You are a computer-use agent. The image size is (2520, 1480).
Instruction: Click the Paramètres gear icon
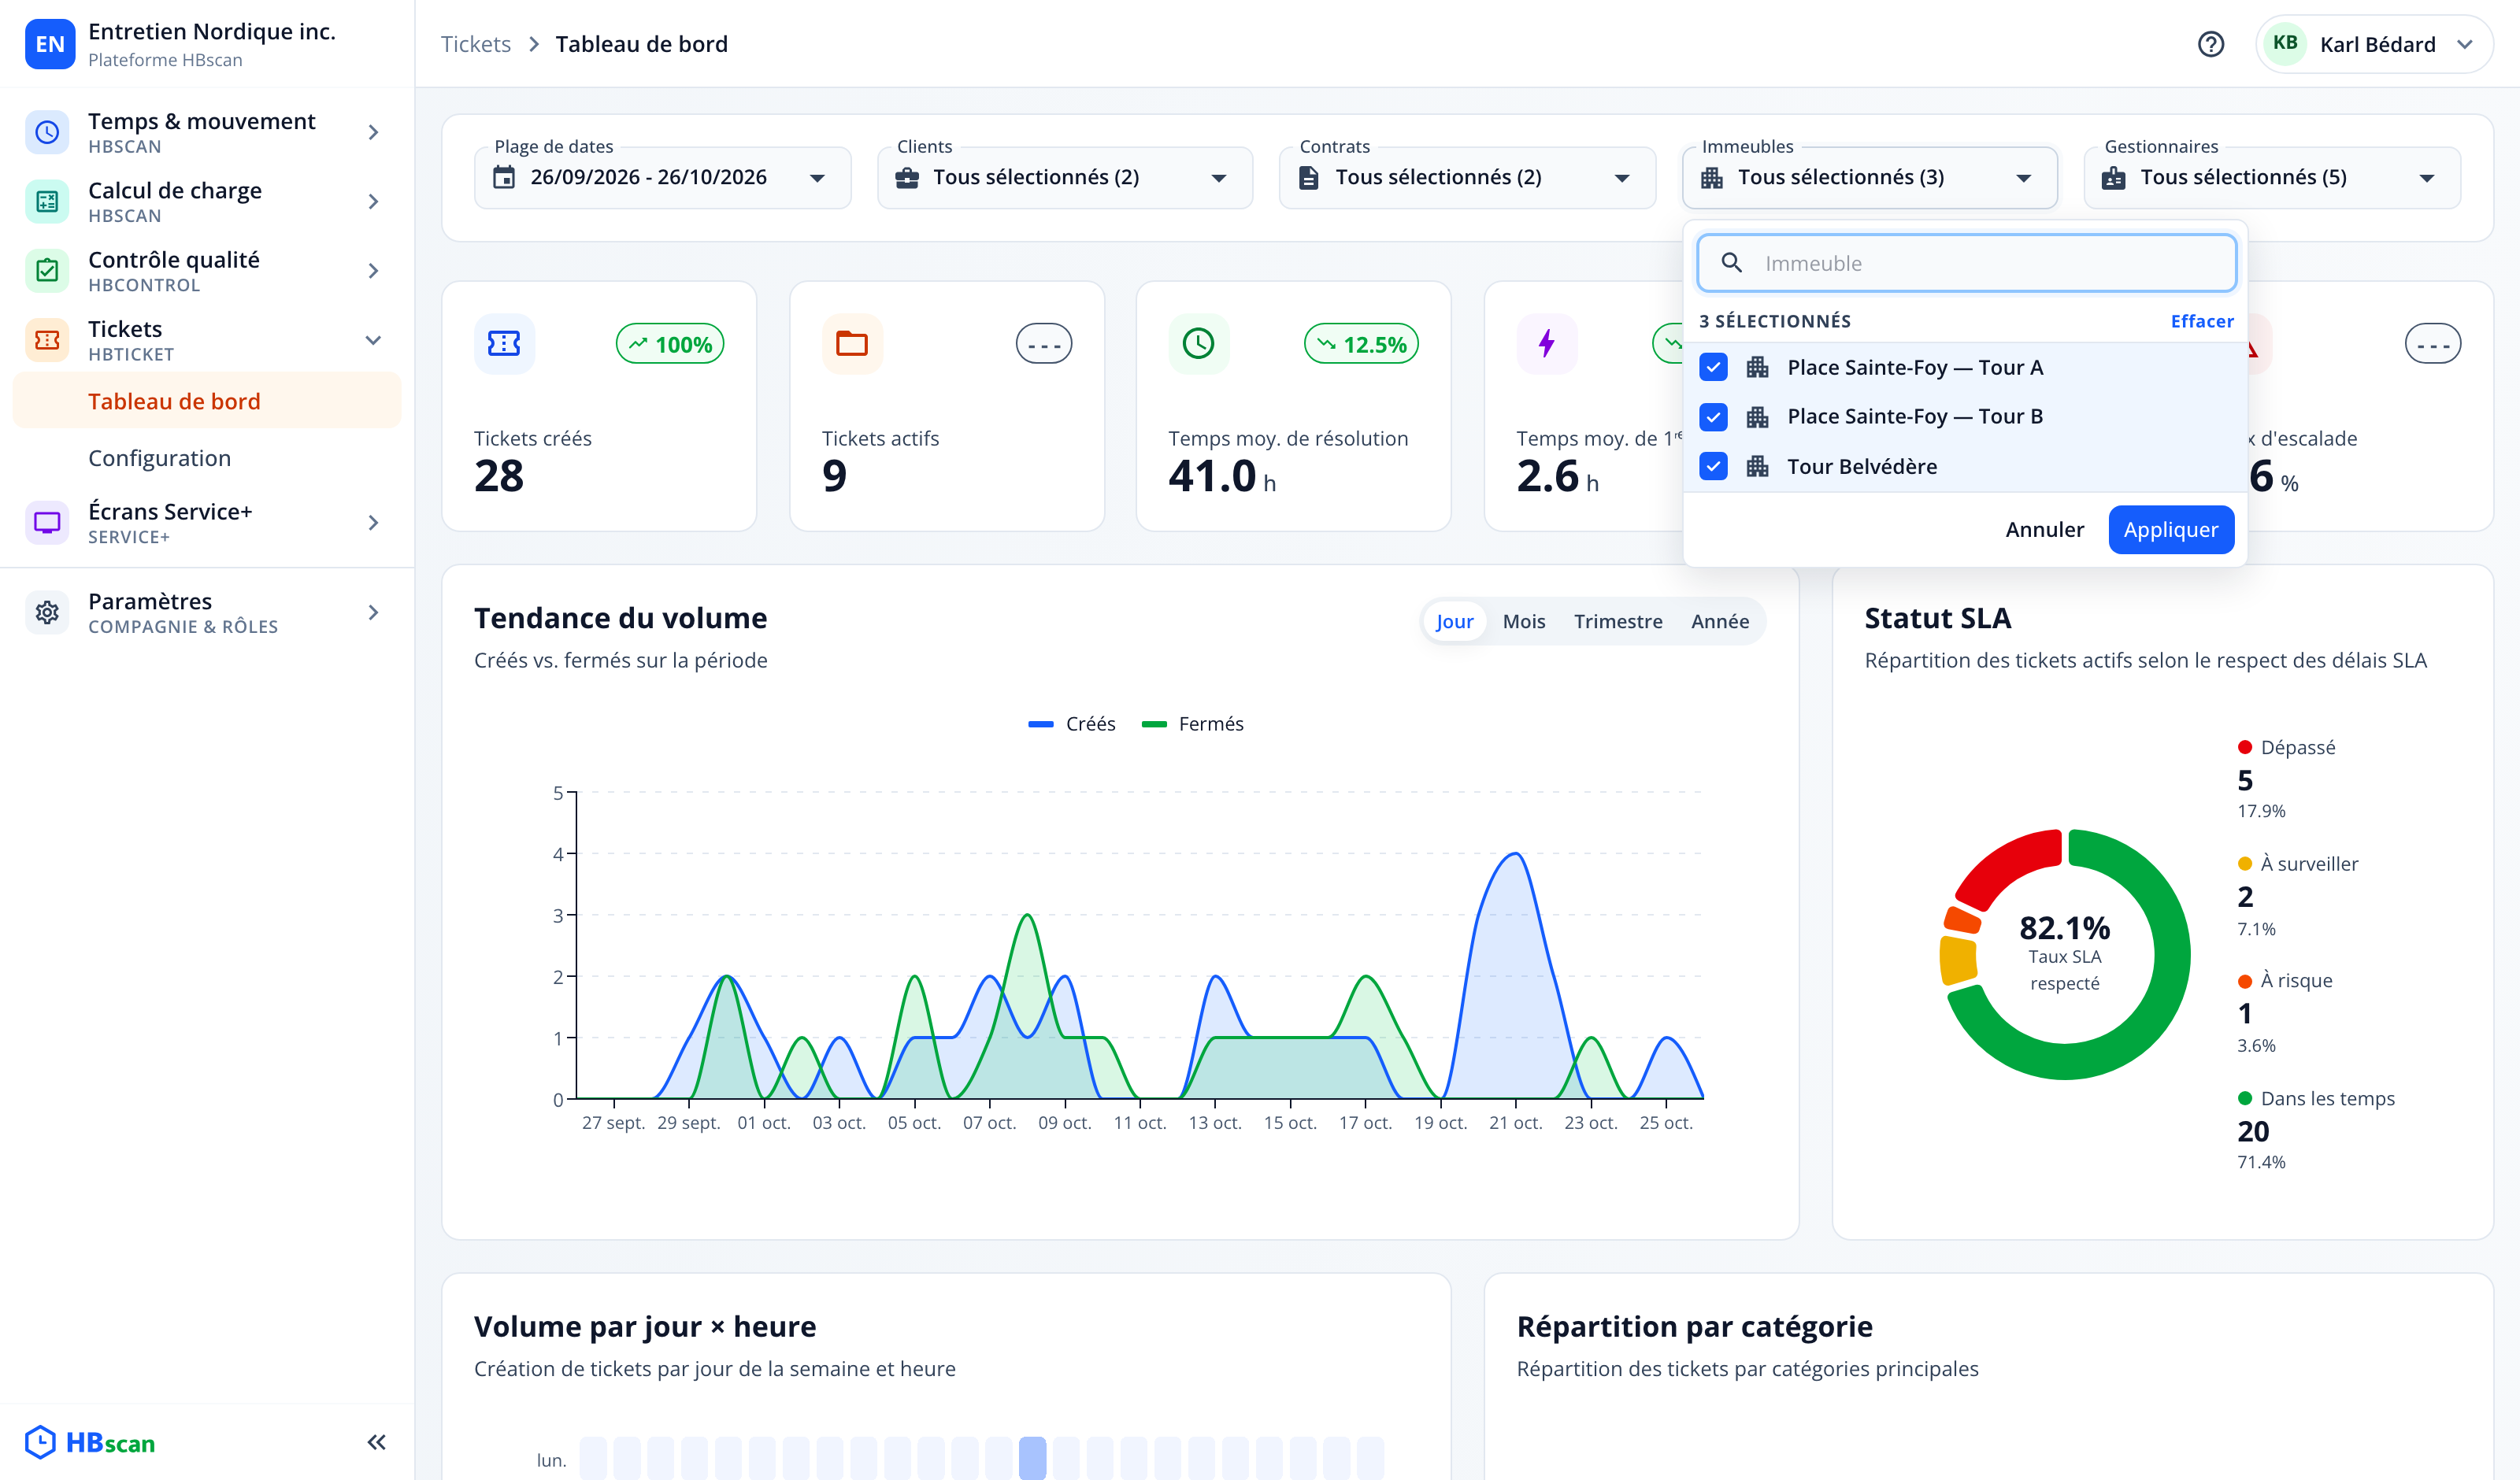pos(47,612)
